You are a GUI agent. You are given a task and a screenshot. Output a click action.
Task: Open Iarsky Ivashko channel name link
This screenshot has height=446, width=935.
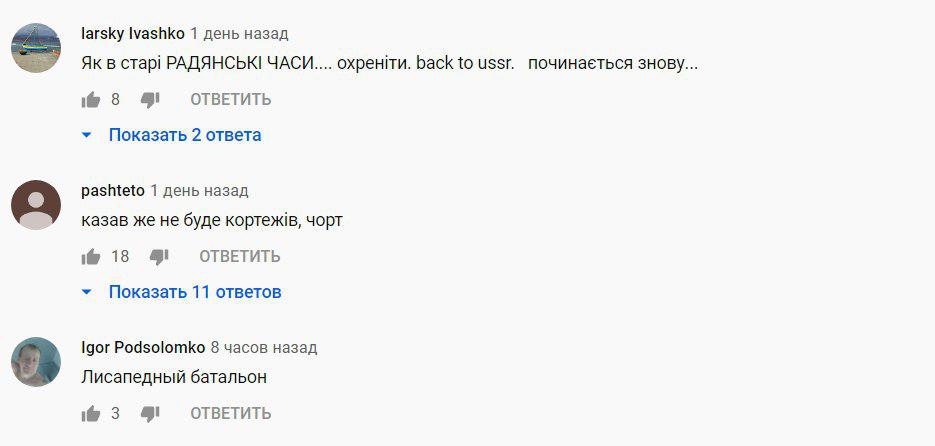point(133,33)
